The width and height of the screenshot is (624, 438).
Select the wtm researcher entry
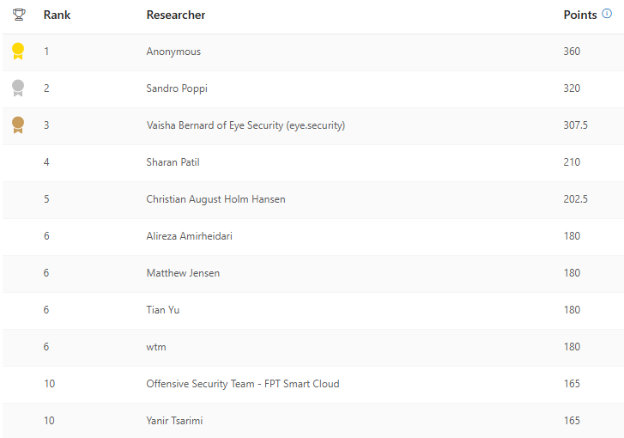(156, 347)
